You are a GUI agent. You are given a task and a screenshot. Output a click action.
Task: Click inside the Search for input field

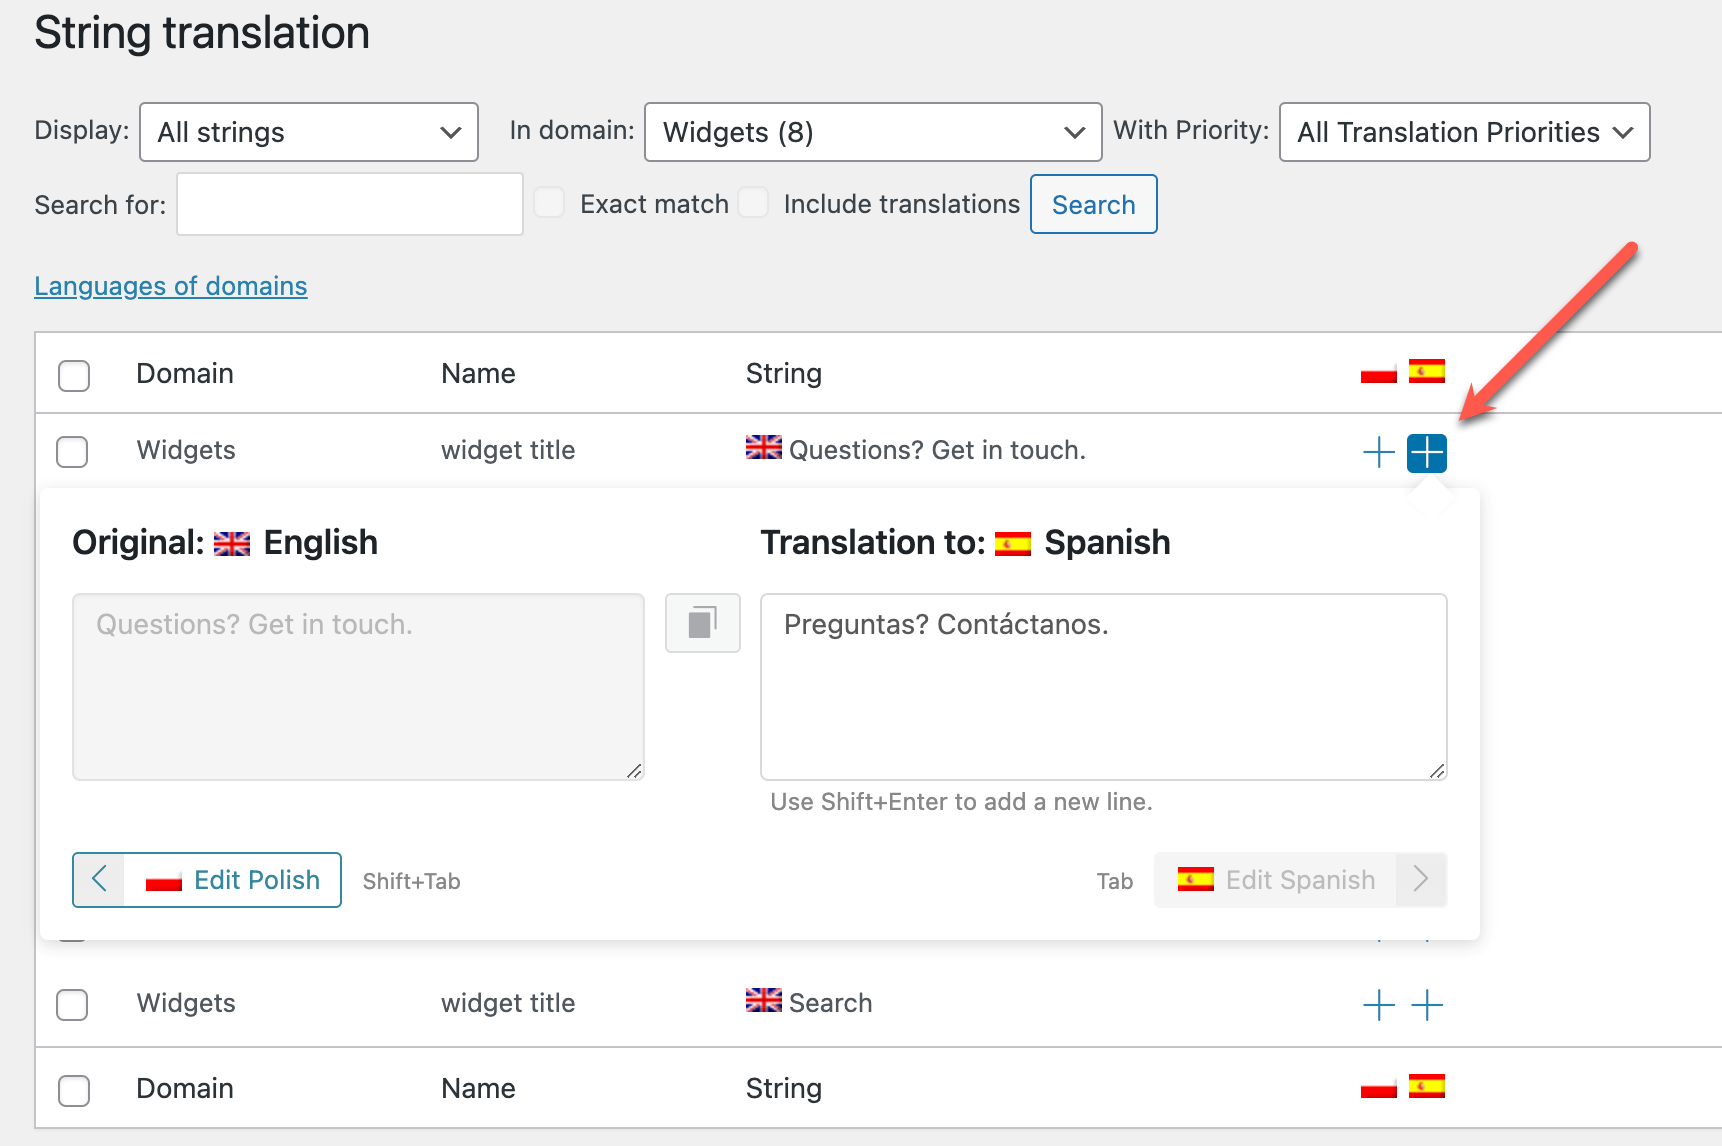click(348, 204)
